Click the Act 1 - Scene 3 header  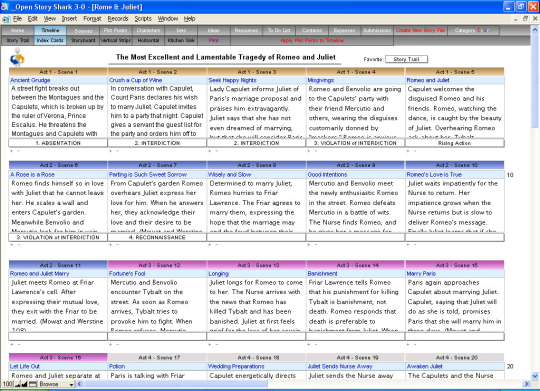pyautogui.click(x=257, y=72)
